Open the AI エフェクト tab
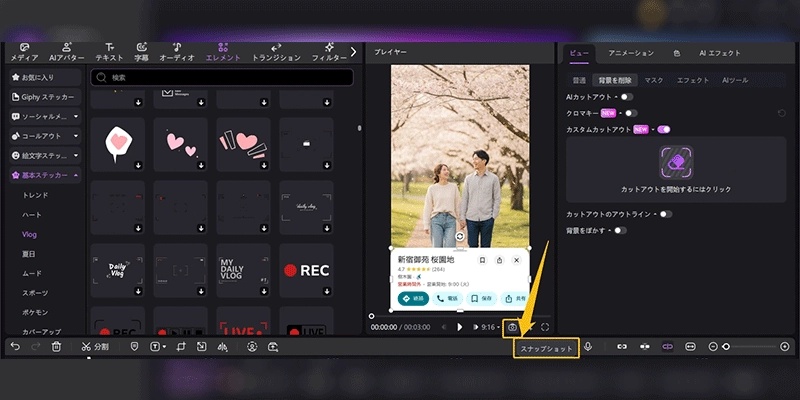Image resolution: width=800 pixels, height=400 pixels. click(x=720, y=53)
